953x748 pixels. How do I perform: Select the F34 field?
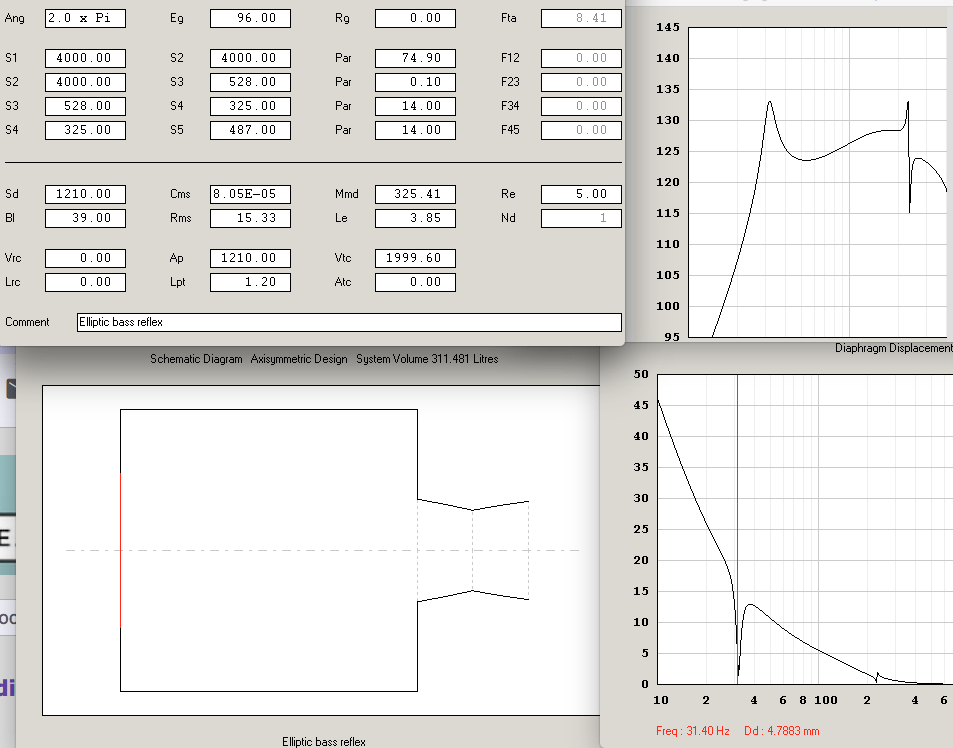click(x=581, y=106)
